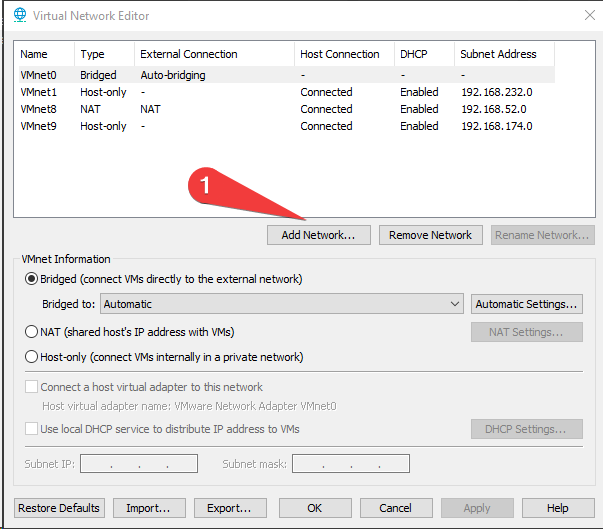Click subnet address 192.168.232.0

click(497, 92)
